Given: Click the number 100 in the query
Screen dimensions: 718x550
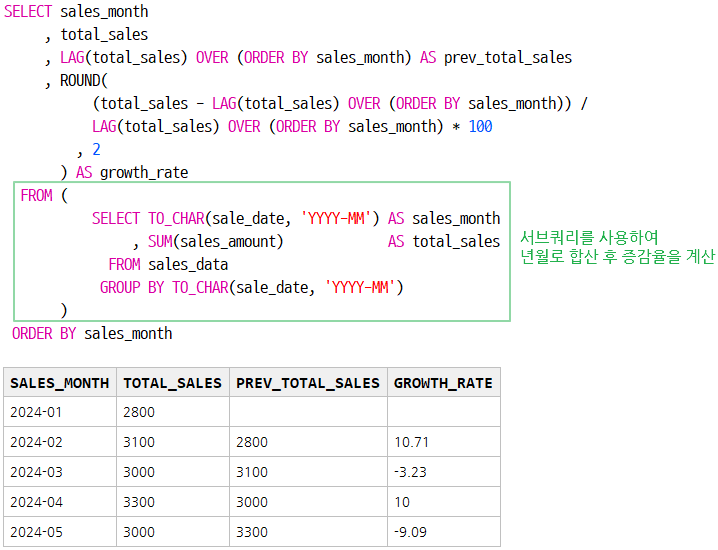Looking at the screenshot, I should (x=480, y=126).
